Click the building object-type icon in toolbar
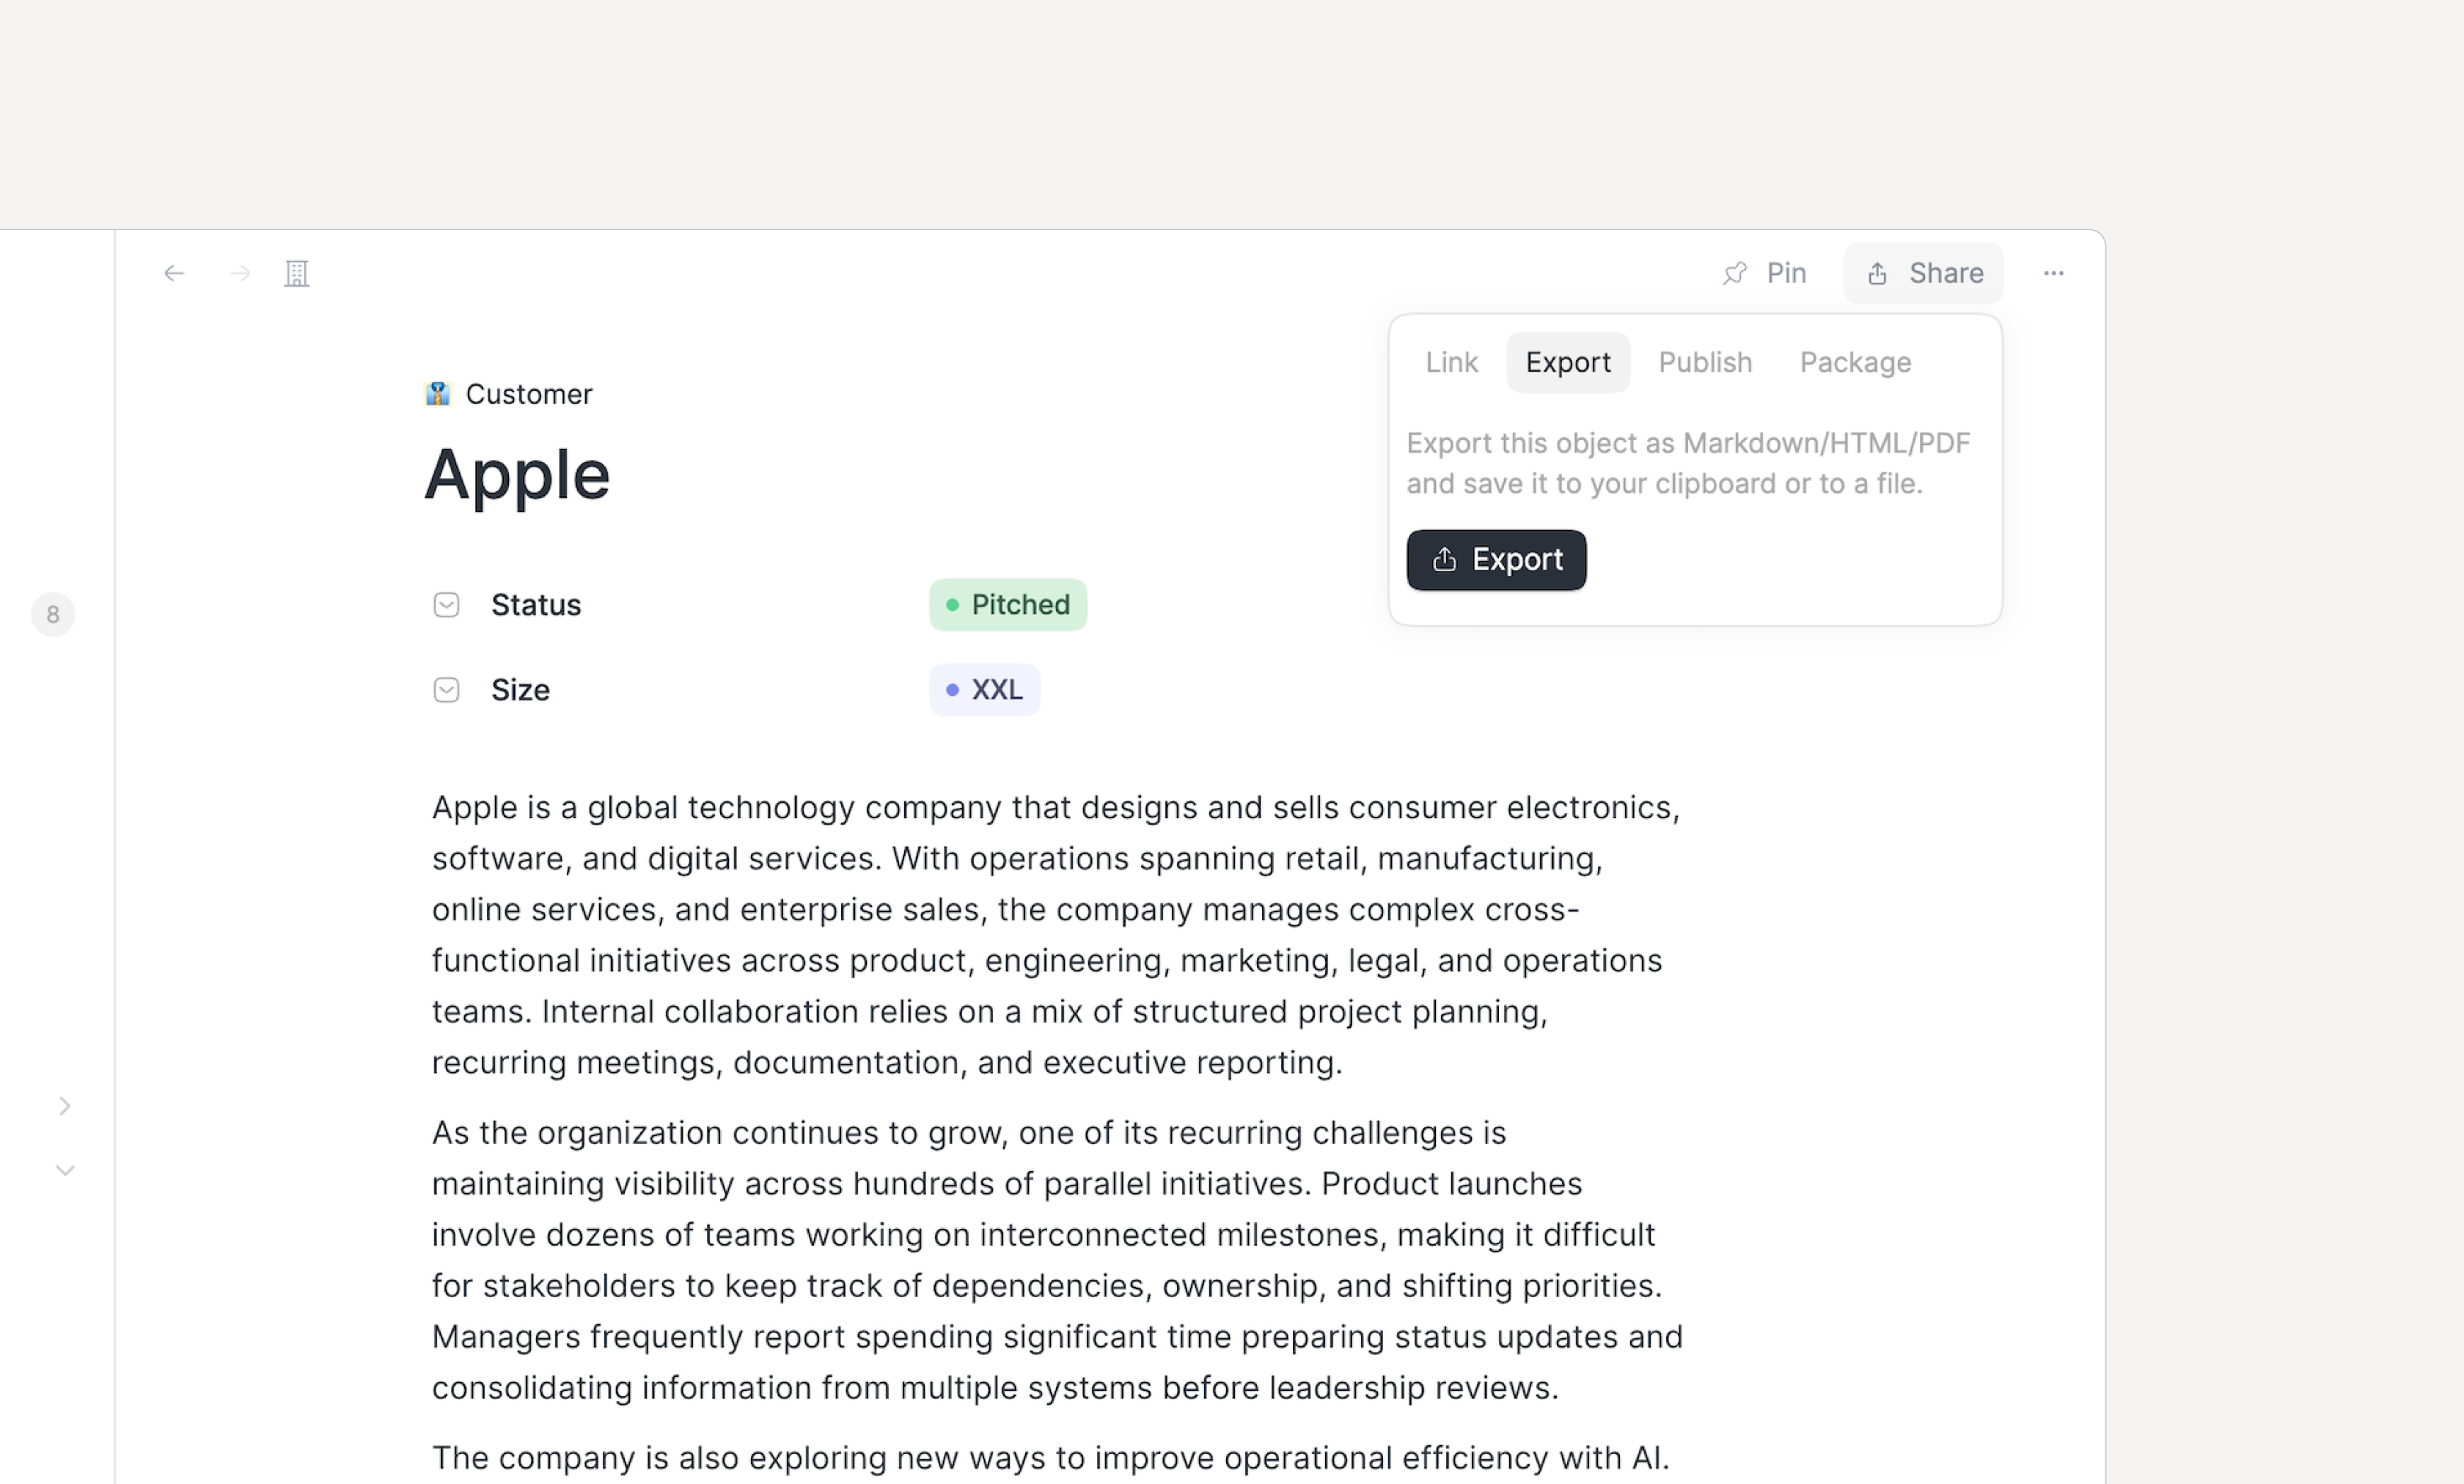Image resolution: width=2464 pixels, height=1484 pixels. [x=297, y=273]
